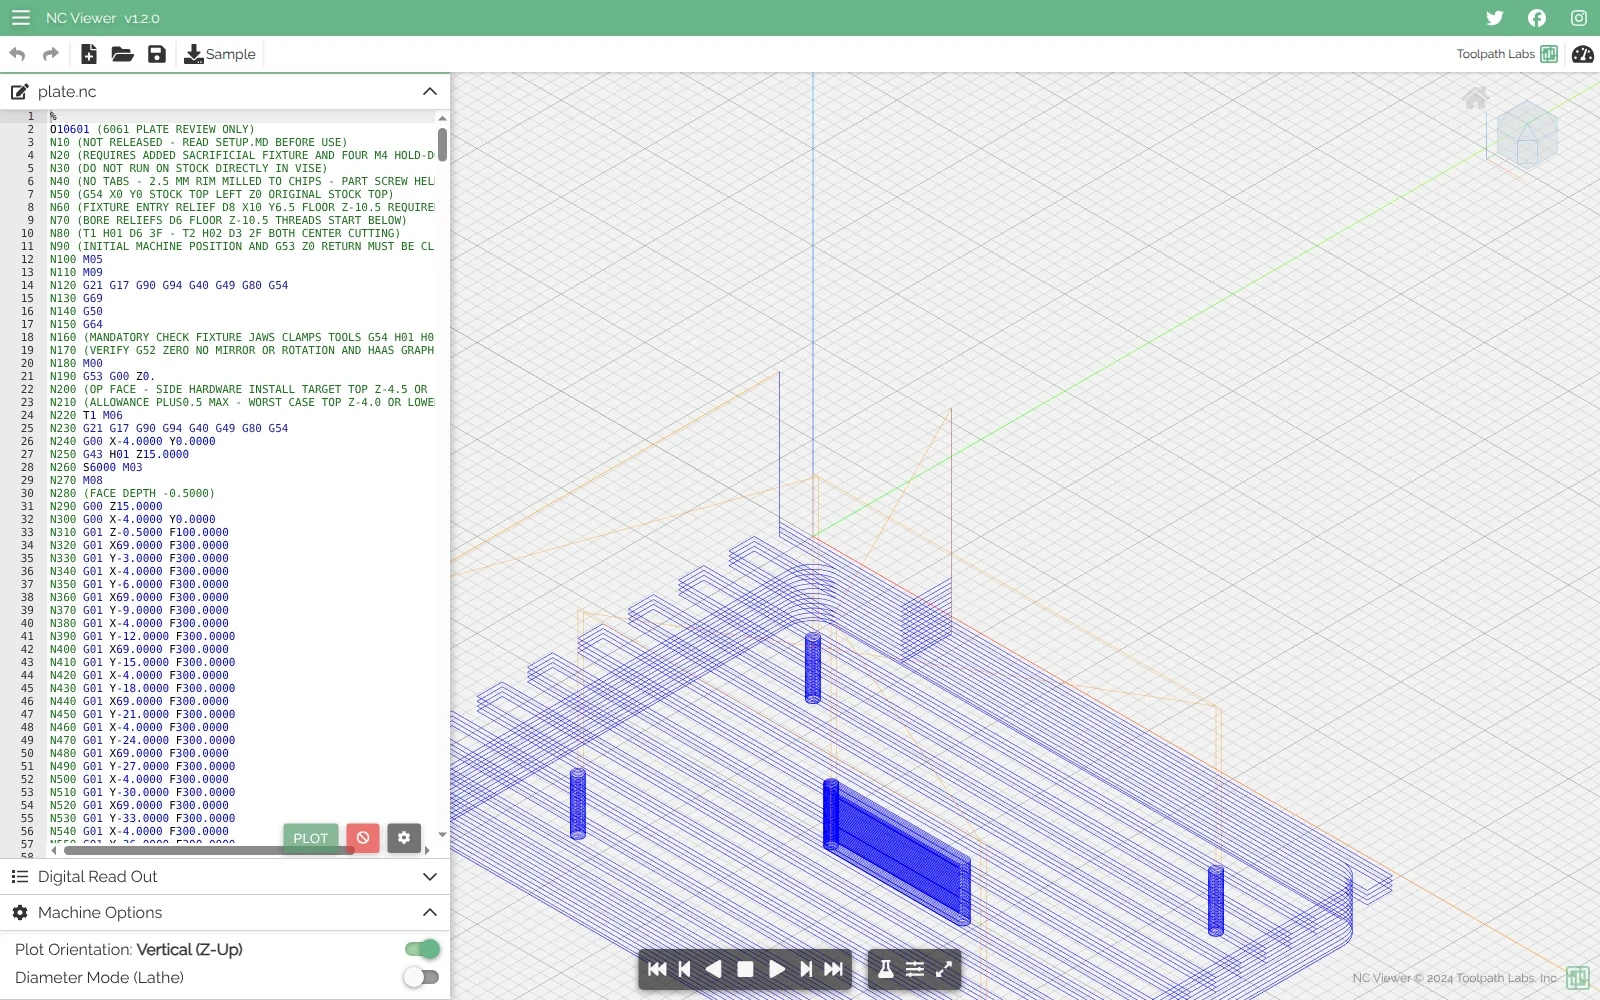Stop toolpath playback
The image size is (1600, 1000).
point(745,969)
